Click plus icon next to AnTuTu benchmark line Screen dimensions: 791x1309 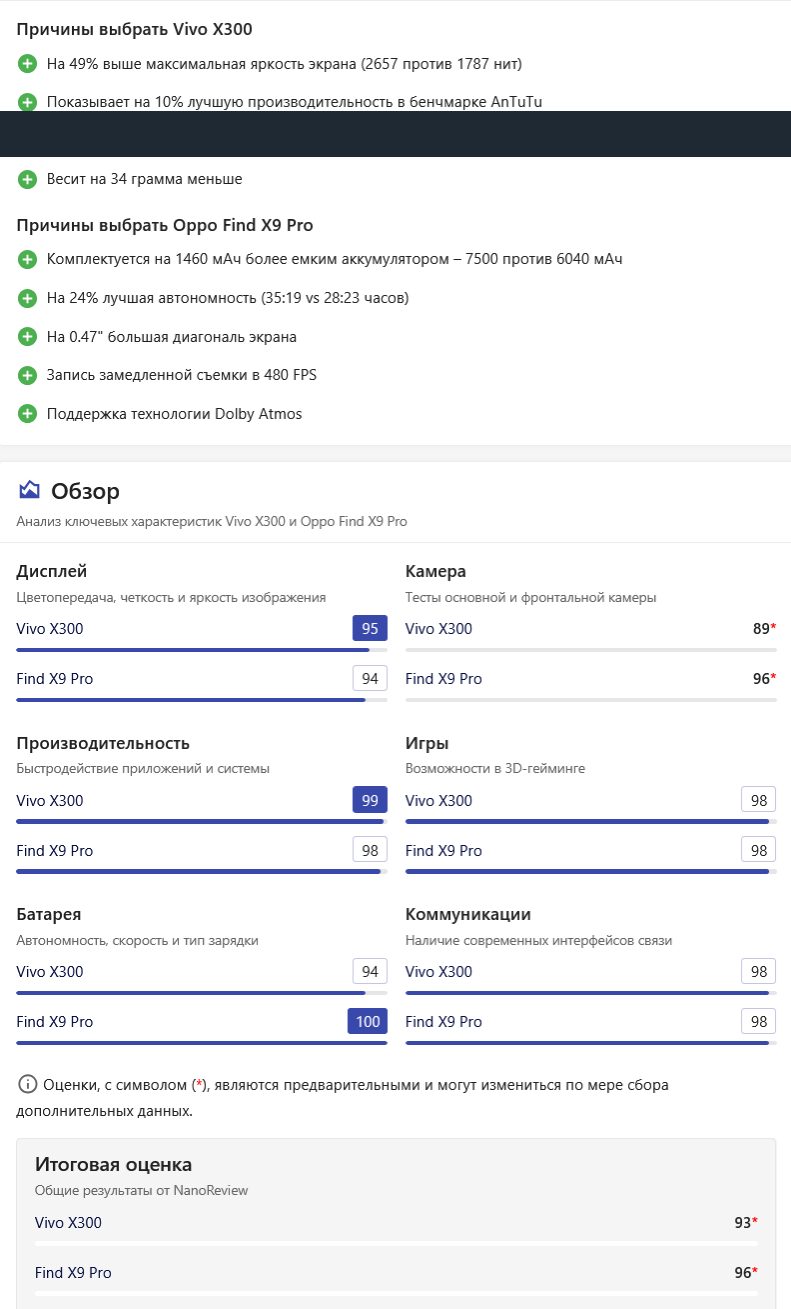click(x=27, y=101)
